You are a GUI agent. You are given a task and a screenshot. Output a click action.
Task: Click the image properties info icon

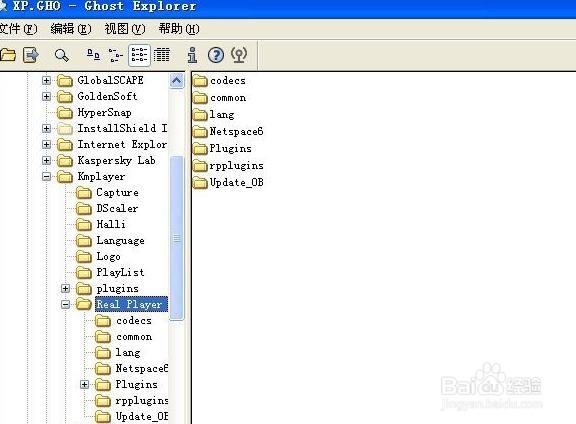coord(192,55)
